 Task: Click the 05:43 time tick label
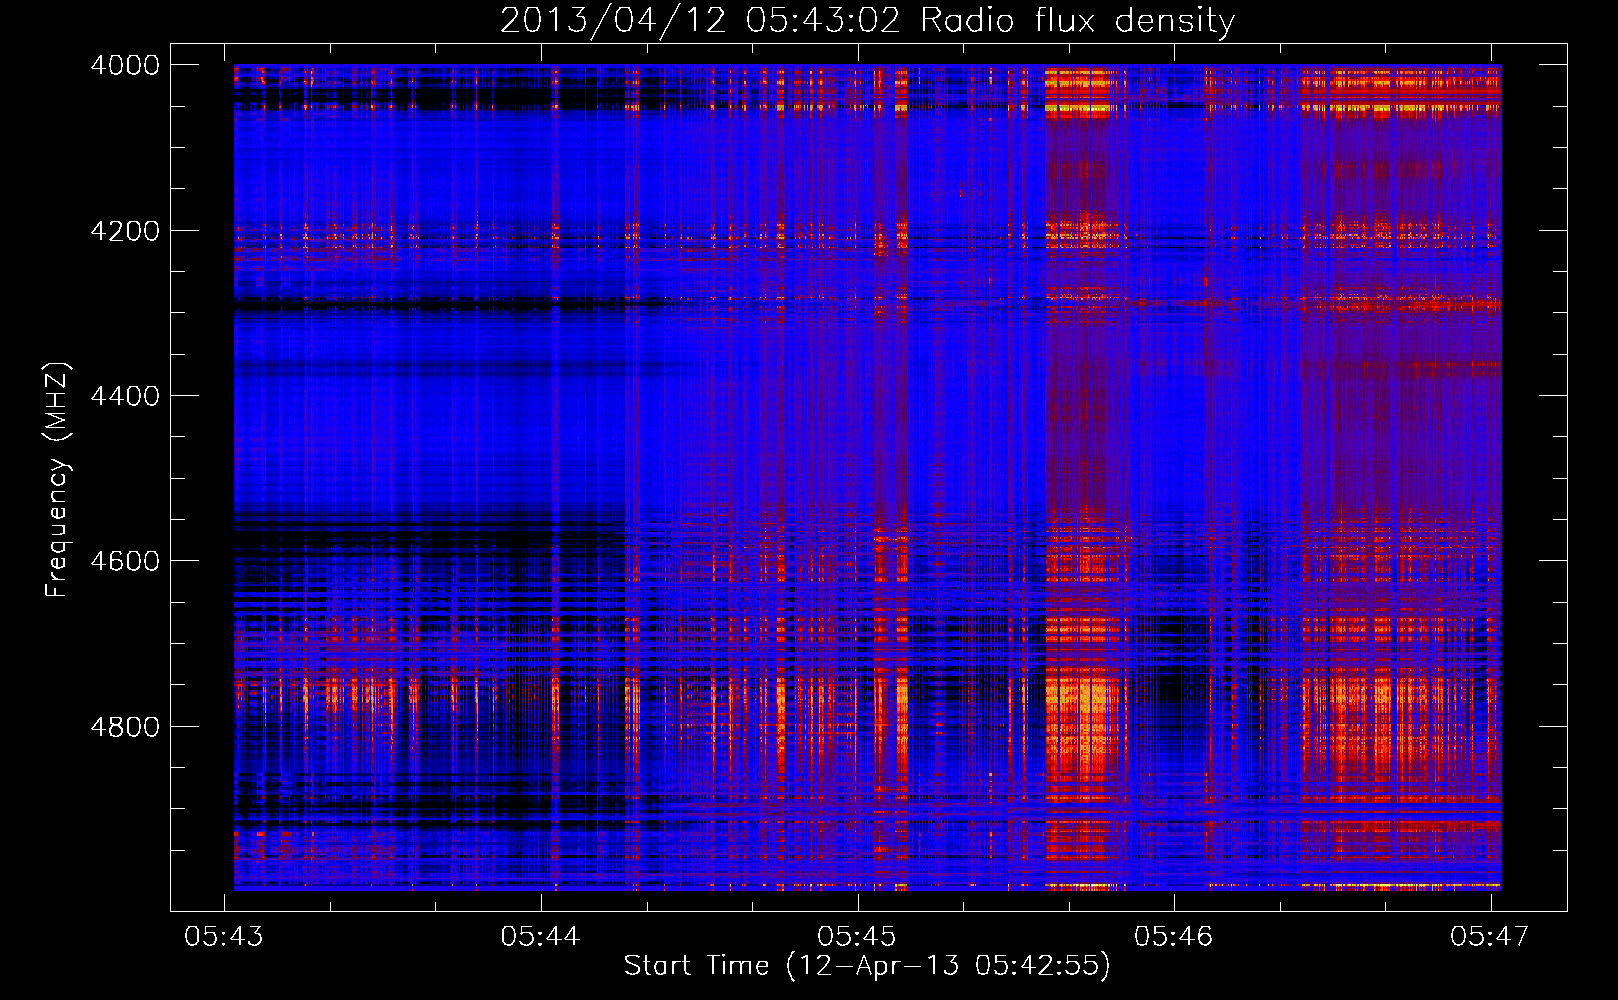(224, 936)
